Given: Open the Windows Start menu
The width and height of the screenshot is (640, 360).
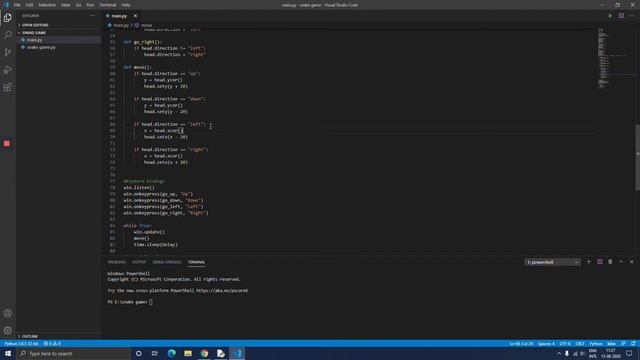Looking at the screenshot, I should 8,353.
